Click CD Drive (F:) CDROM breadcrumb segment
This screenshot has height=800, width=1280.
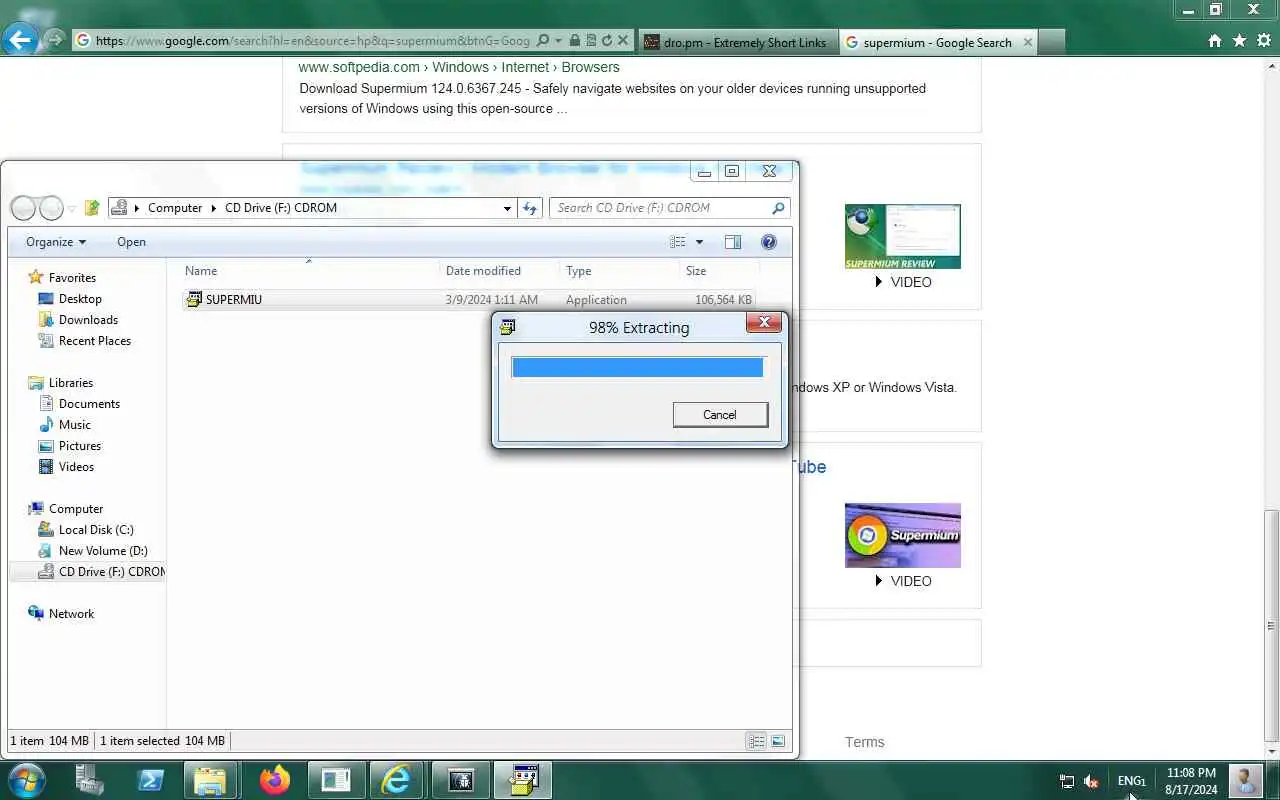pos(280,208)
